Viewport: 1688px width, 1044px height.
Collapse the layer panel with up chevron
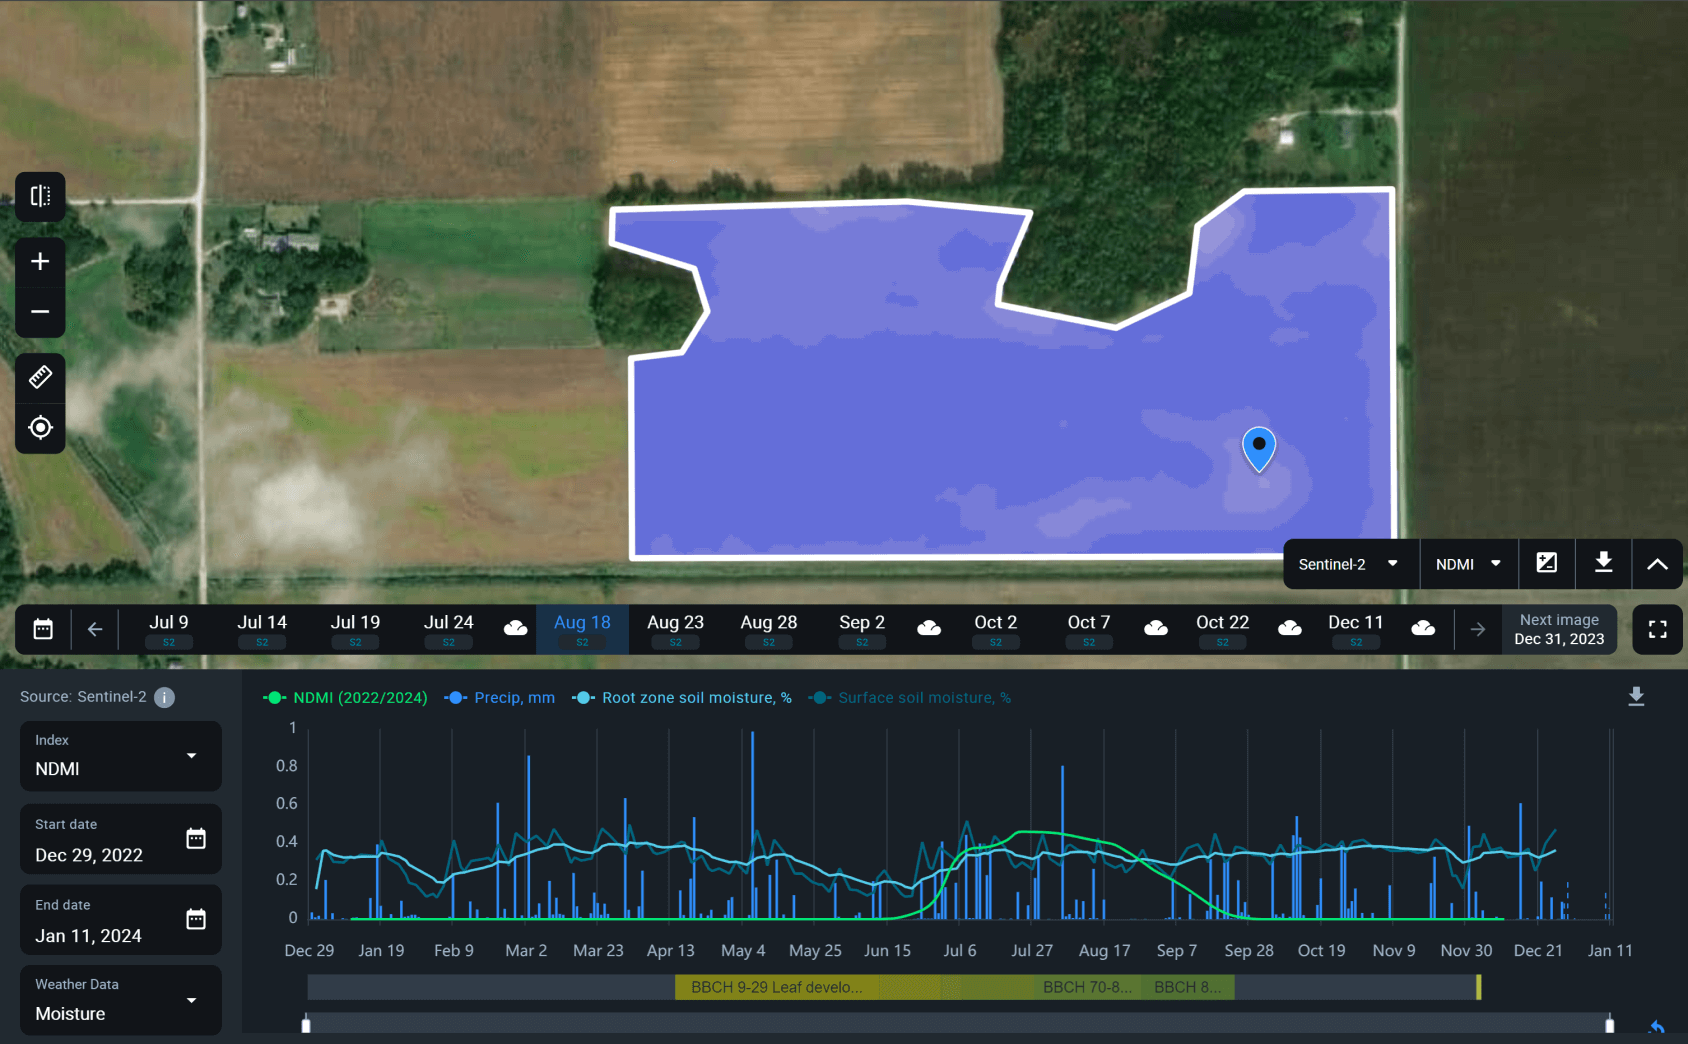(x=1657, y=564)
